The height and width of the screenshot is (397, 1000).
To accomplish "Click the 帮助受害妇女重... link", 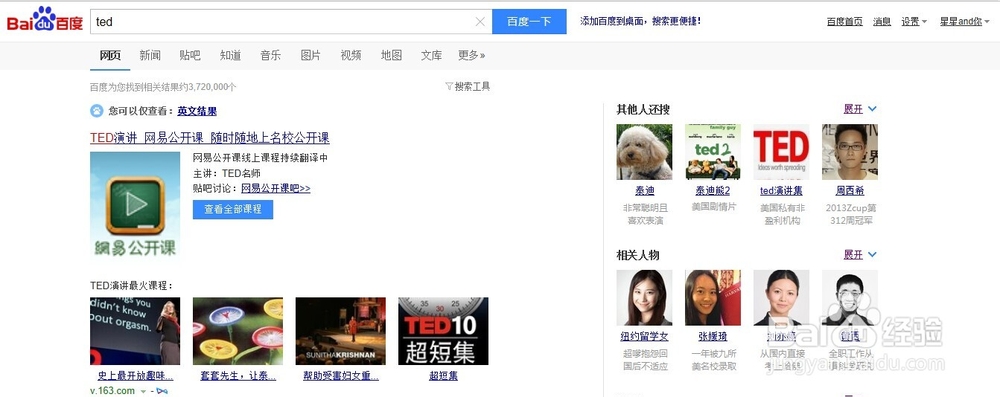I will [x=341, y=376].
